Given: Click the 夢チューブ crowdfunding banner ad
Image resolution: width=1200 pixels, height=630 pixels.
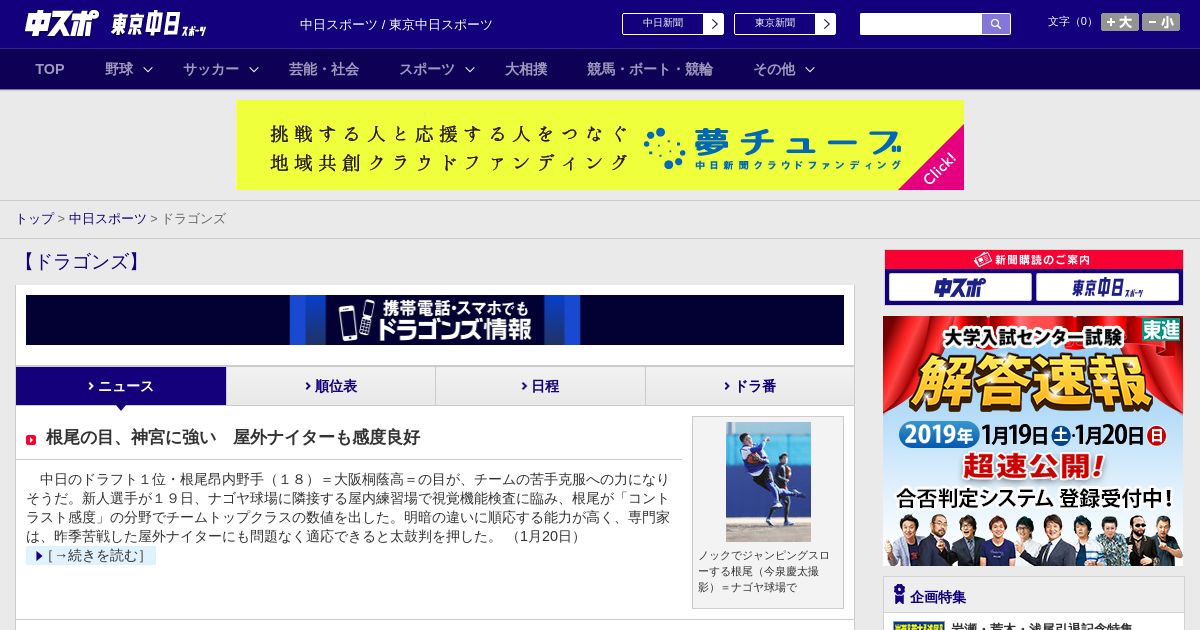Looking at the screenshot, I should [600, 145].
